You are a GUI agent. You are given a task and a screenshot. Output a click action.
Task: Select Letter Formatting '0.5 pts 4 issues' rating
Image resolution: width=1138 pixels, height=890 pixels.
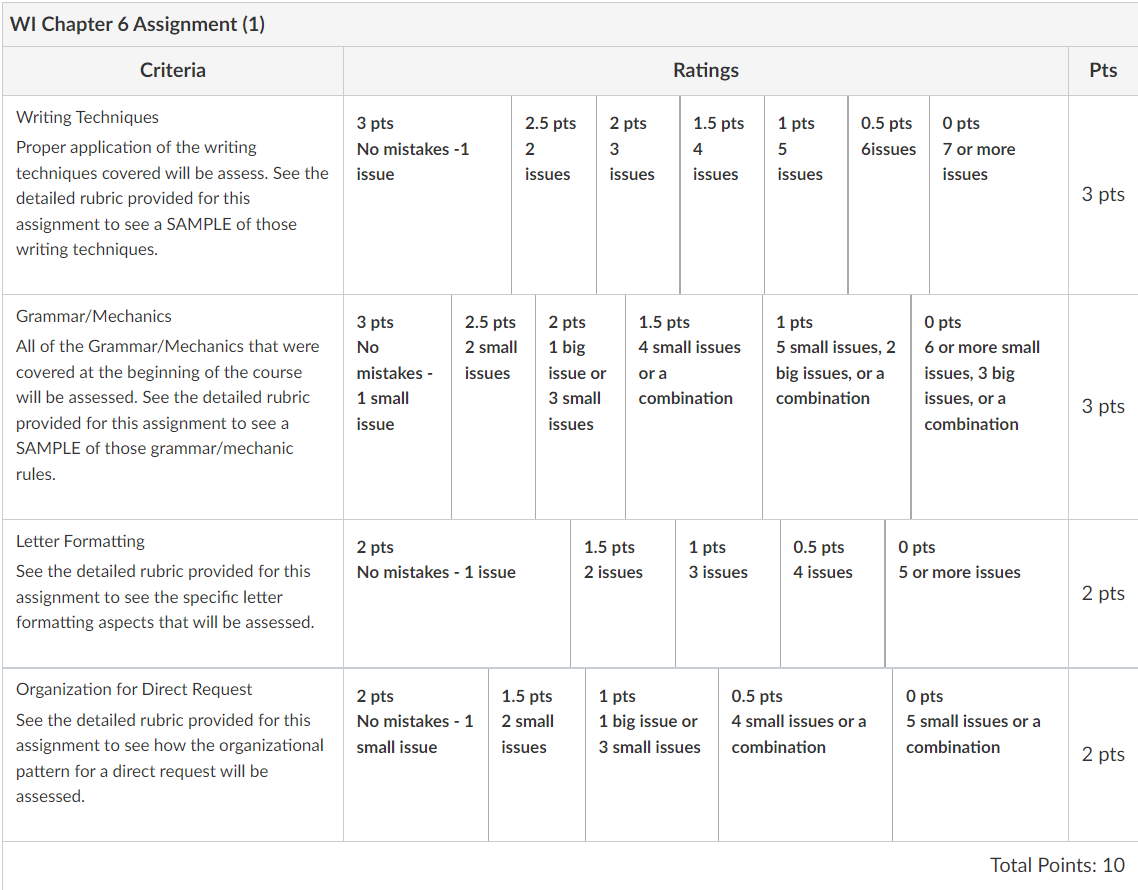coord(833,593)
